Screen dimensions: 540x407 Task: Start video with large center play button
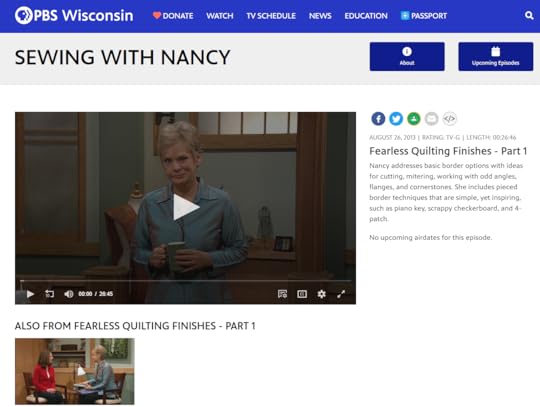point(186,207)
